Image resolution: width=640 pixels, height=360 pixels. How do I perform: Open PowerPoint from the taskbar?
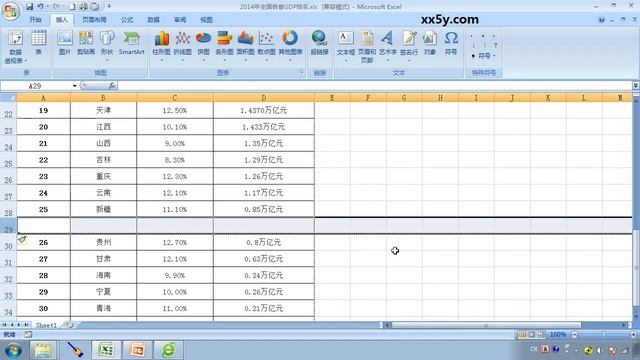tap(137, 350)
